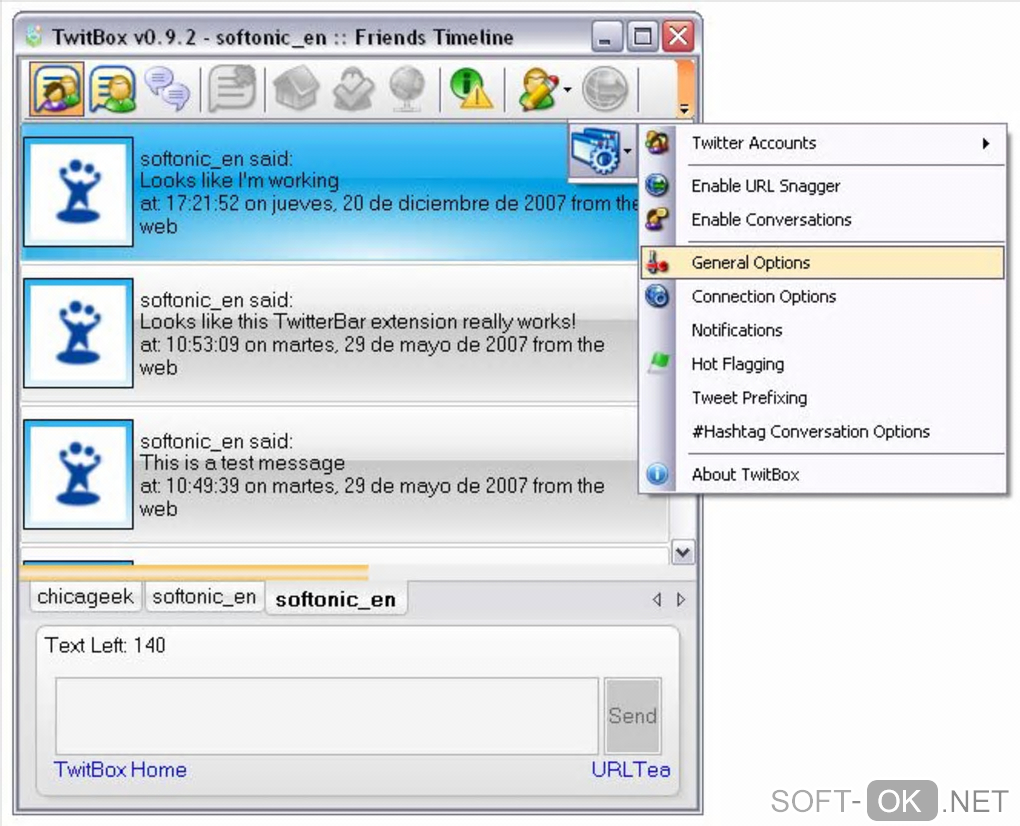
Task: Toggle Enable URL Snagger
Action: coord(823,186)
